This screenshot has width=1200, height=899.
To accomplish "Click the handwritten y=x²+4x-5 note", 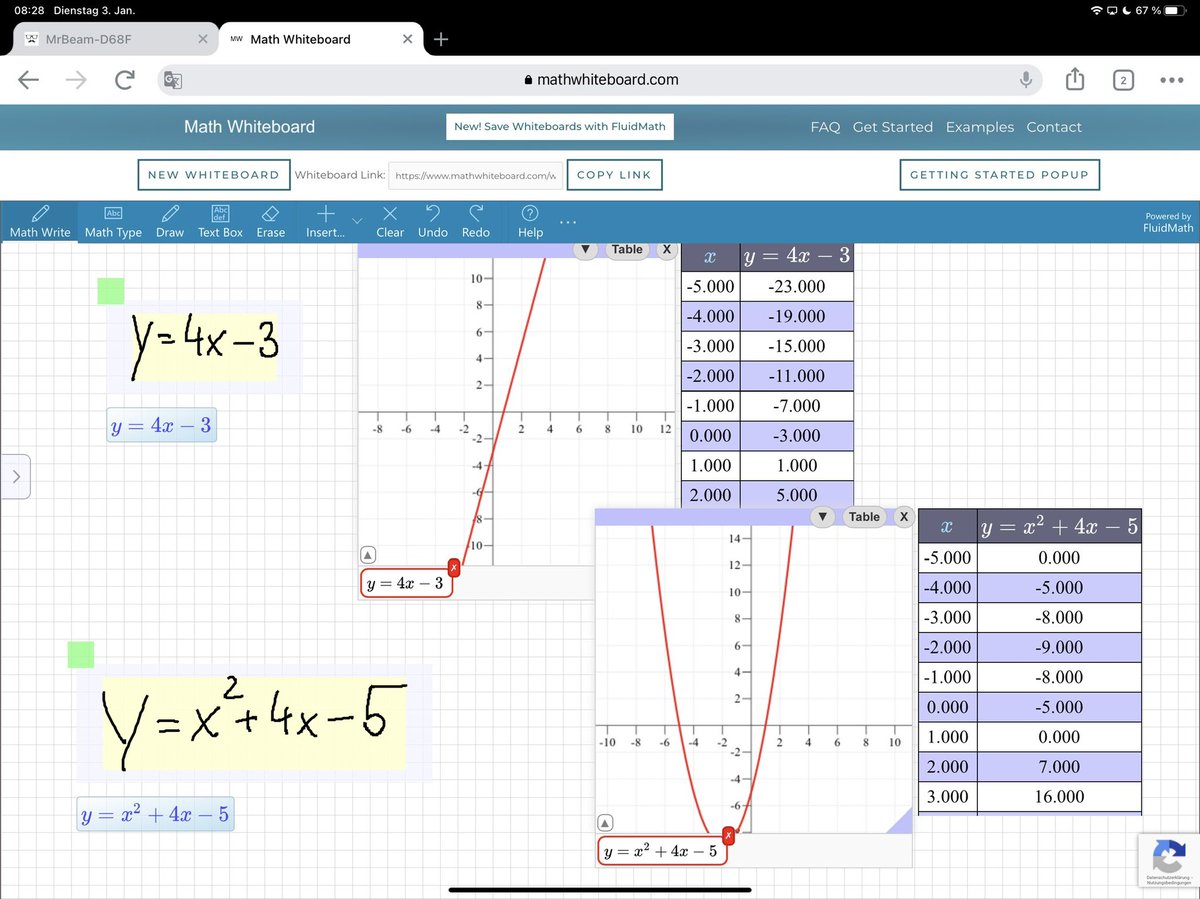I will click(254, 723).
